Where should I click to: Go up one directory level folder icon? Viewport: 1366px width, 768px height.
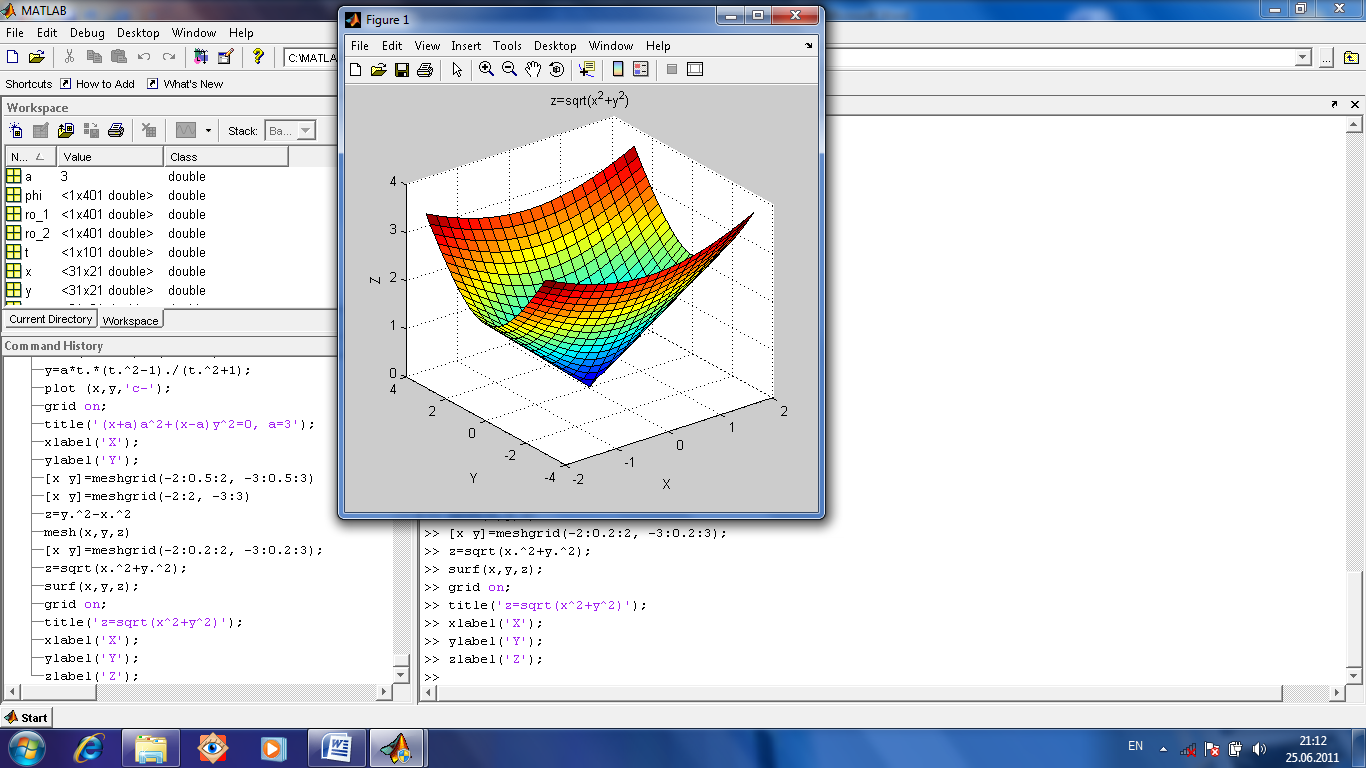(1351, 58)
